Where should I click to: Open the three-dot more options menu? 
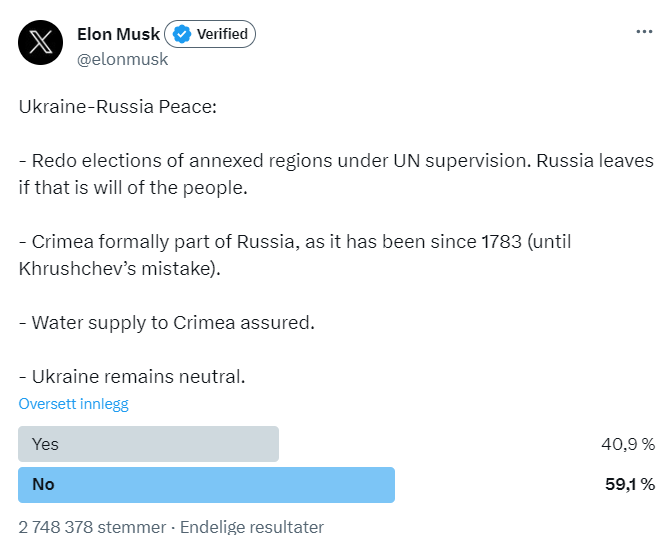644,32
